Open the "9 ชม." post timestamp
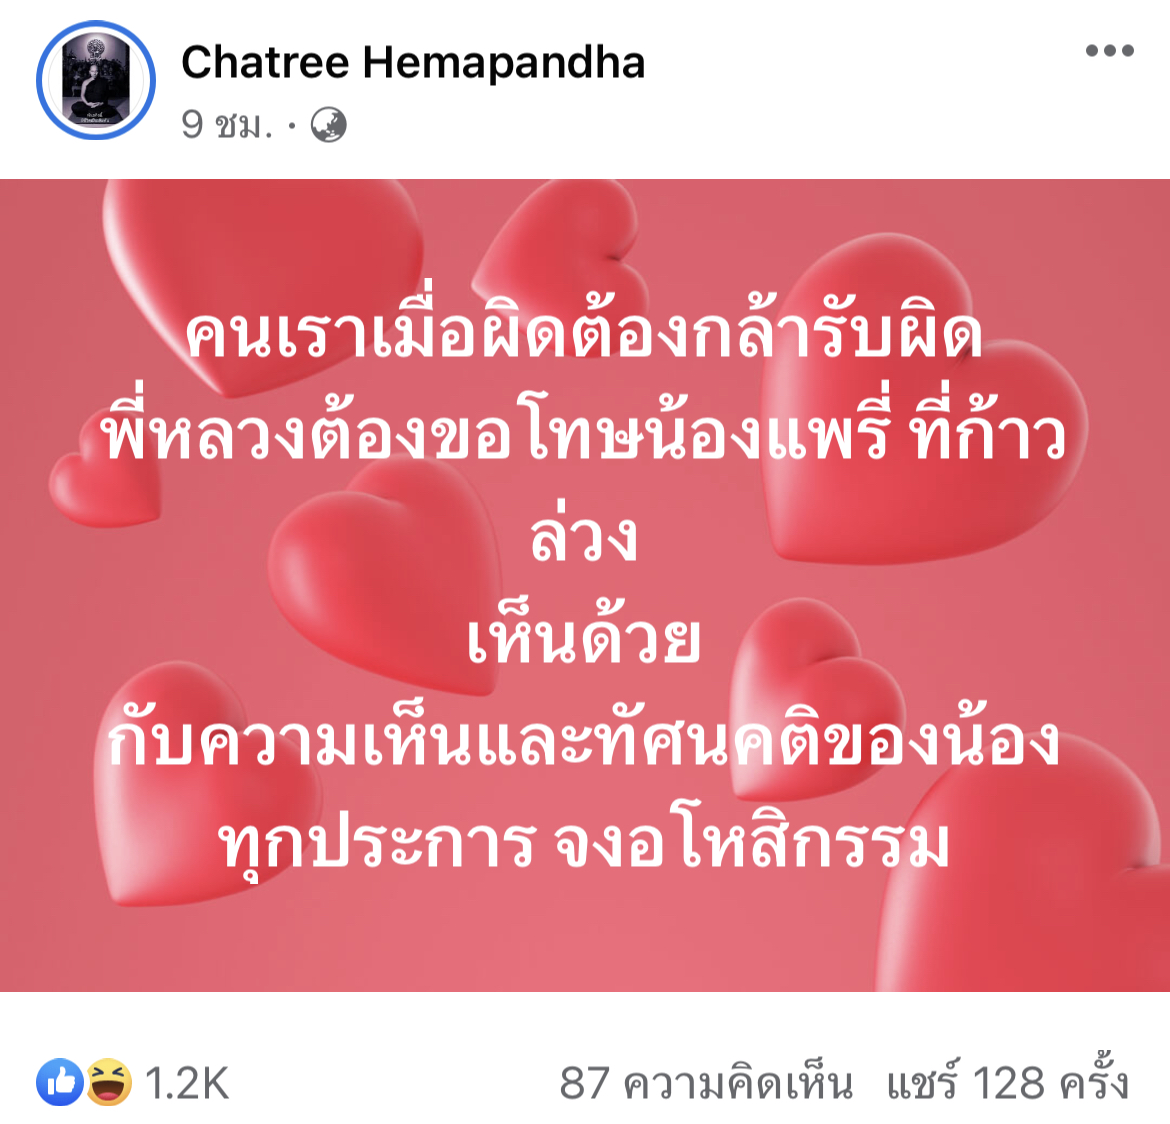Viewport: 1170px width, 1124px height. tap(226, 125)
